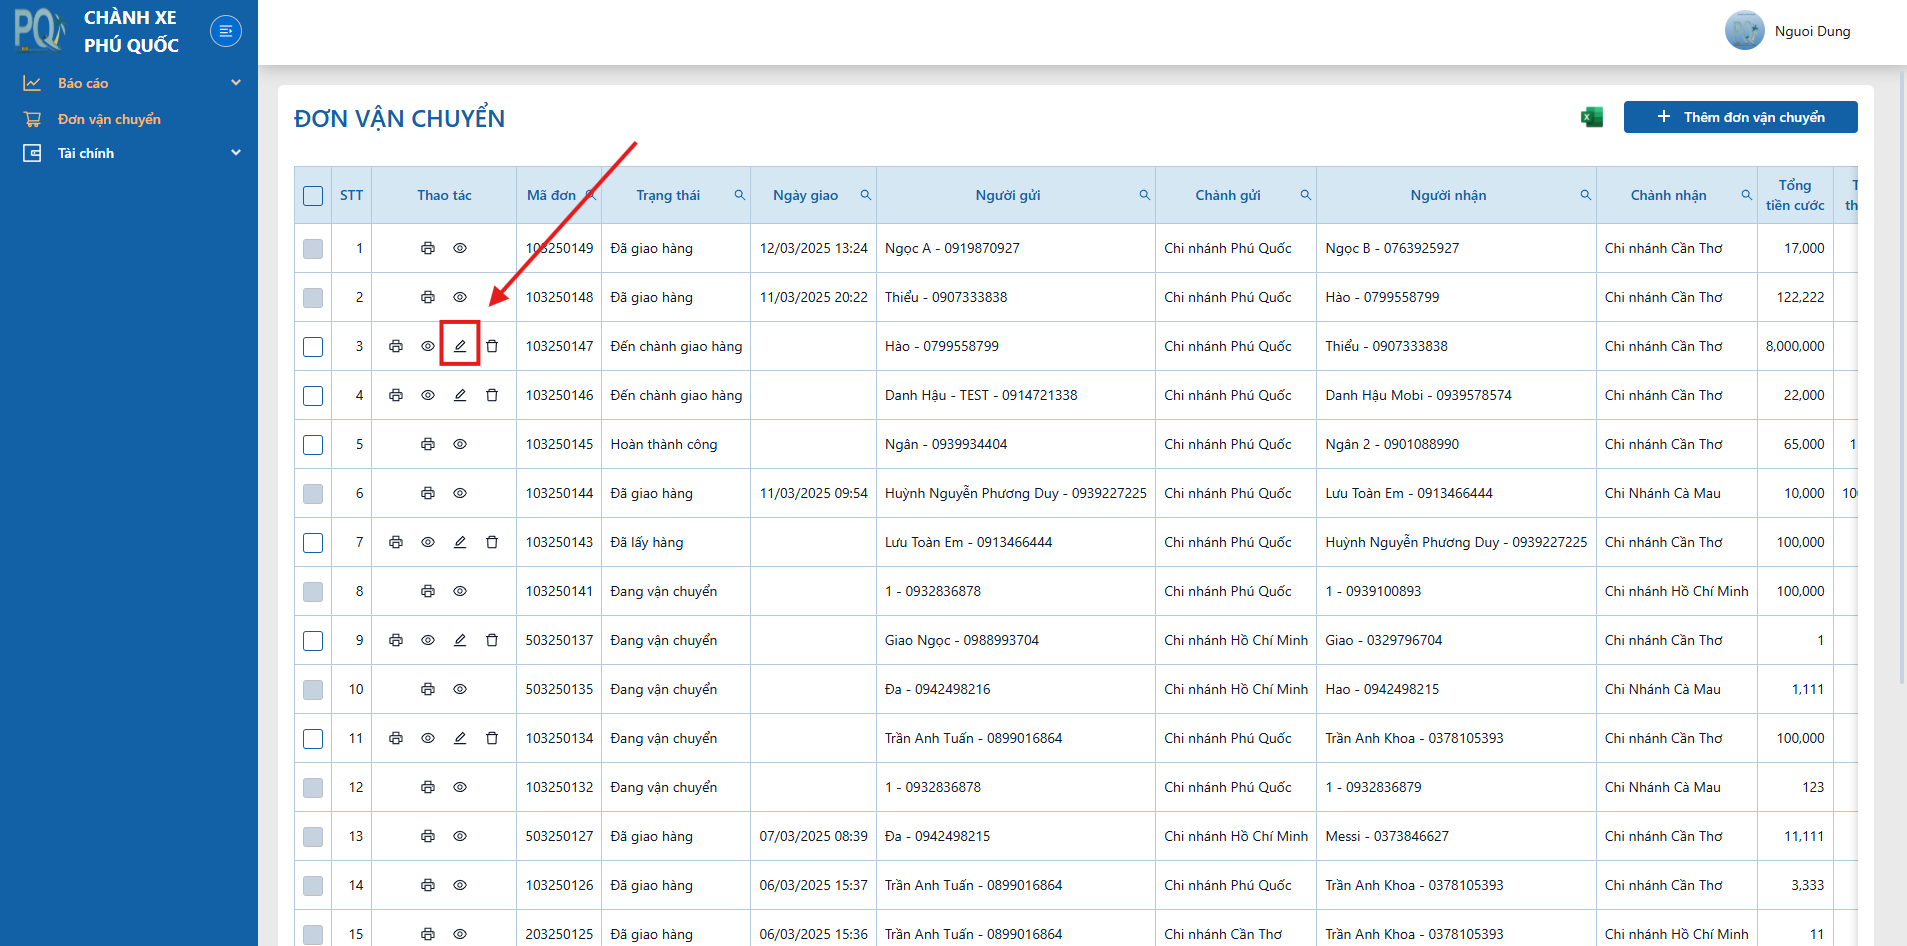This screenshot has width=1907, height=946.
Task: Open search on Trạng thái column
Action: tap(740, 195)
